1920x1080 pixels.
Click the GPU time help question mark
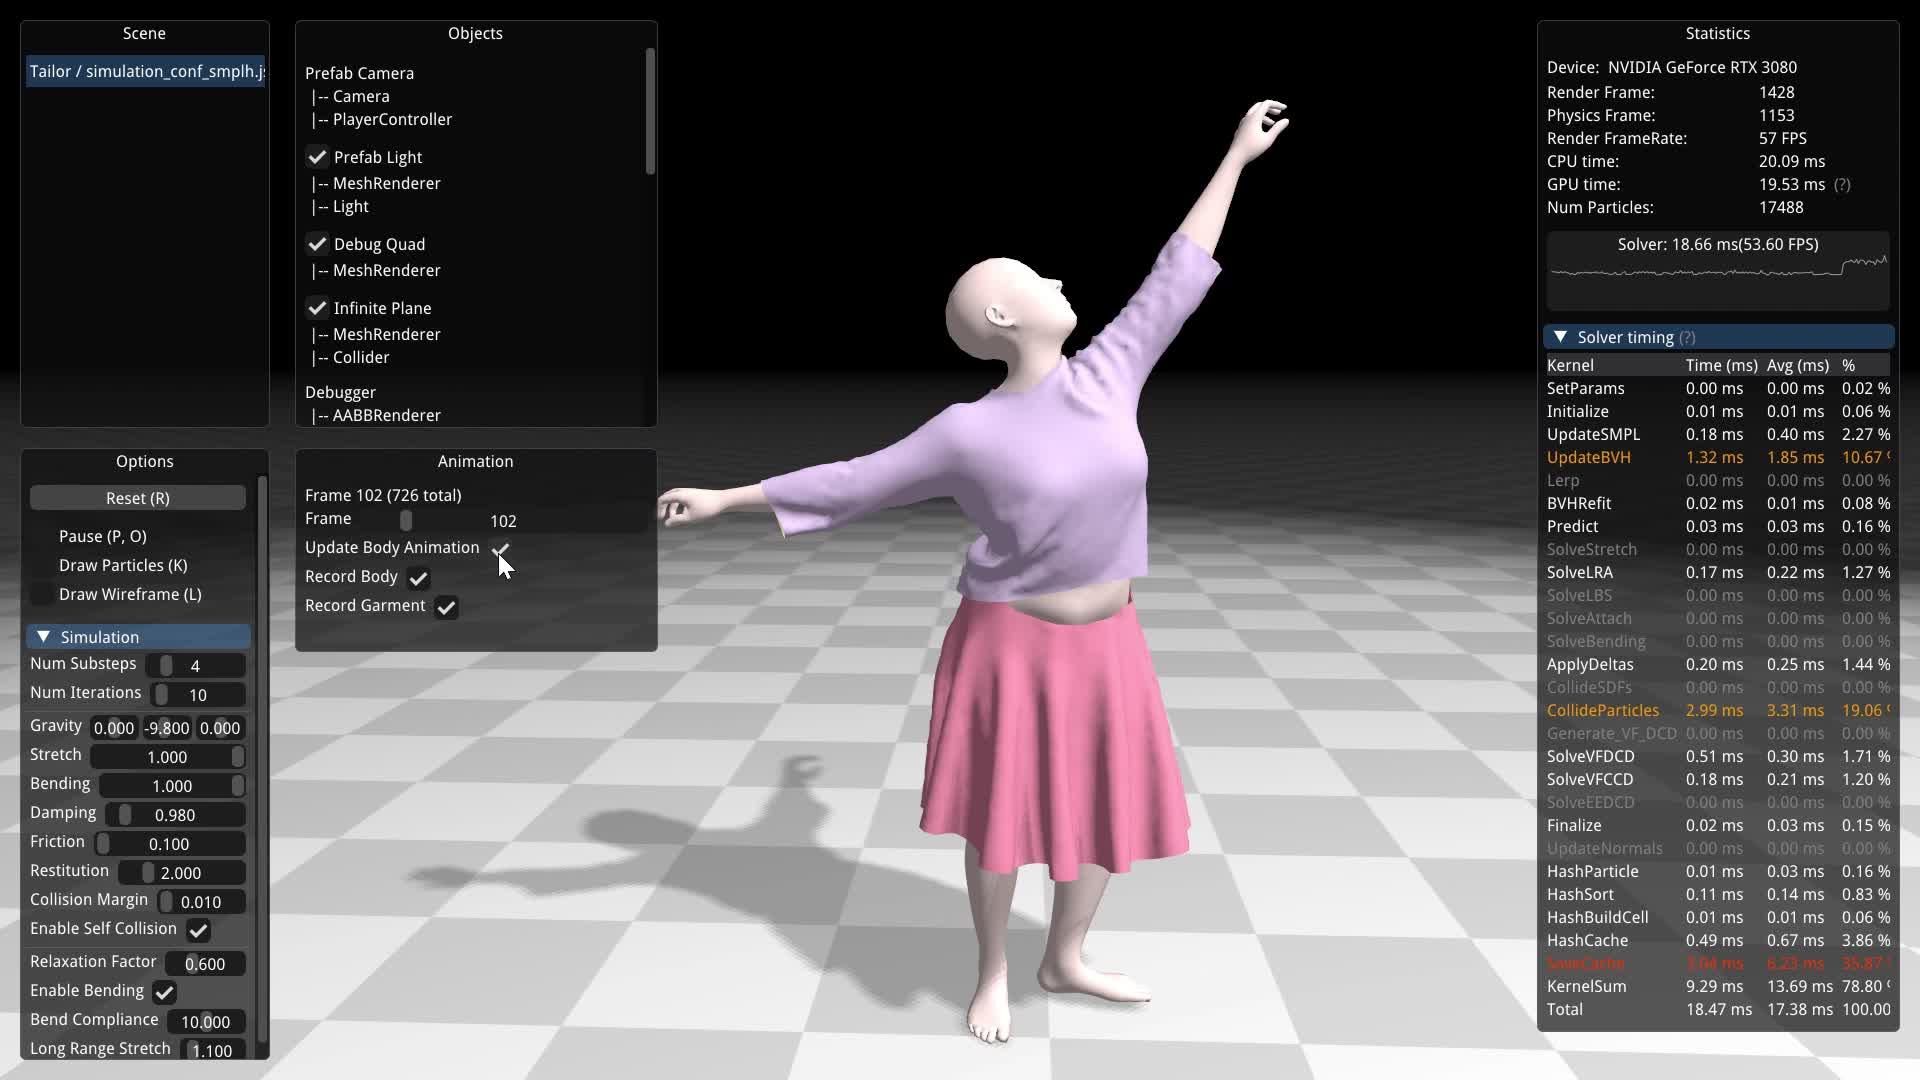pyautogui.click(x=1842, y=185)
